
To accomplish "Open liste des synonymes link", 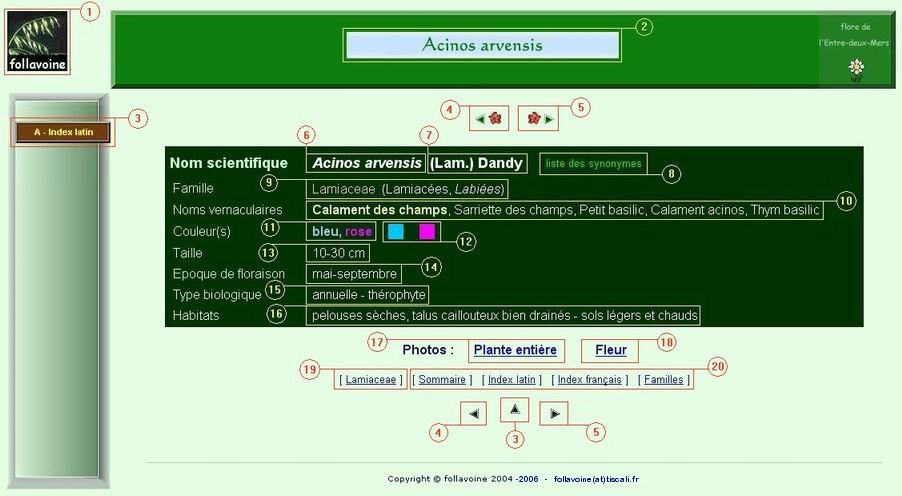I will pos(593,163).
